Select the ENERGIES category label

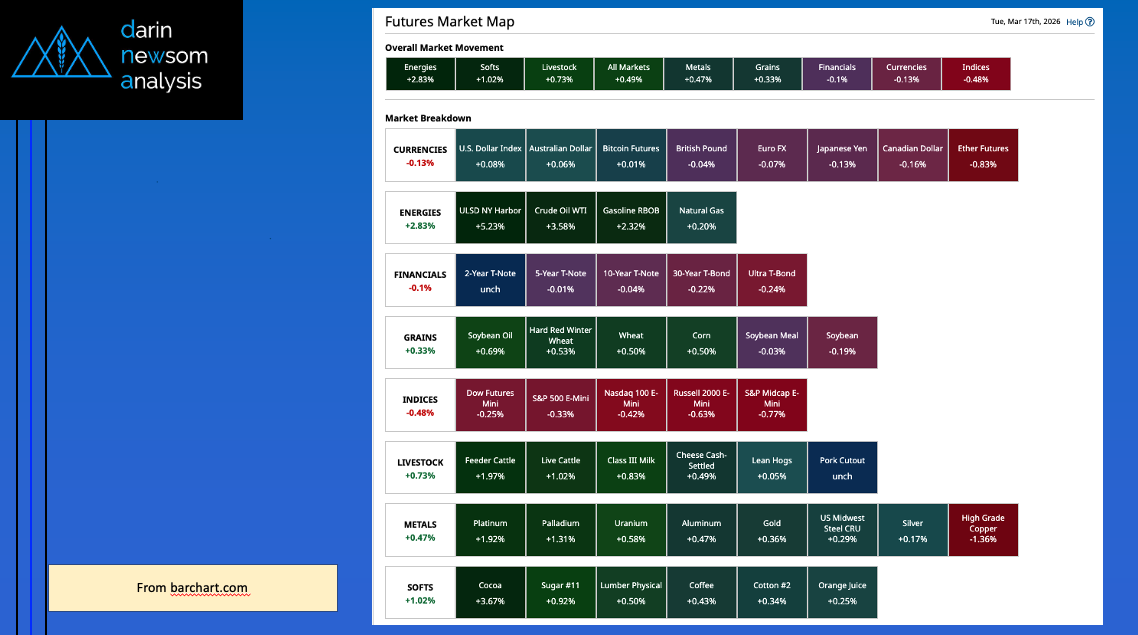tap(420, 218)
